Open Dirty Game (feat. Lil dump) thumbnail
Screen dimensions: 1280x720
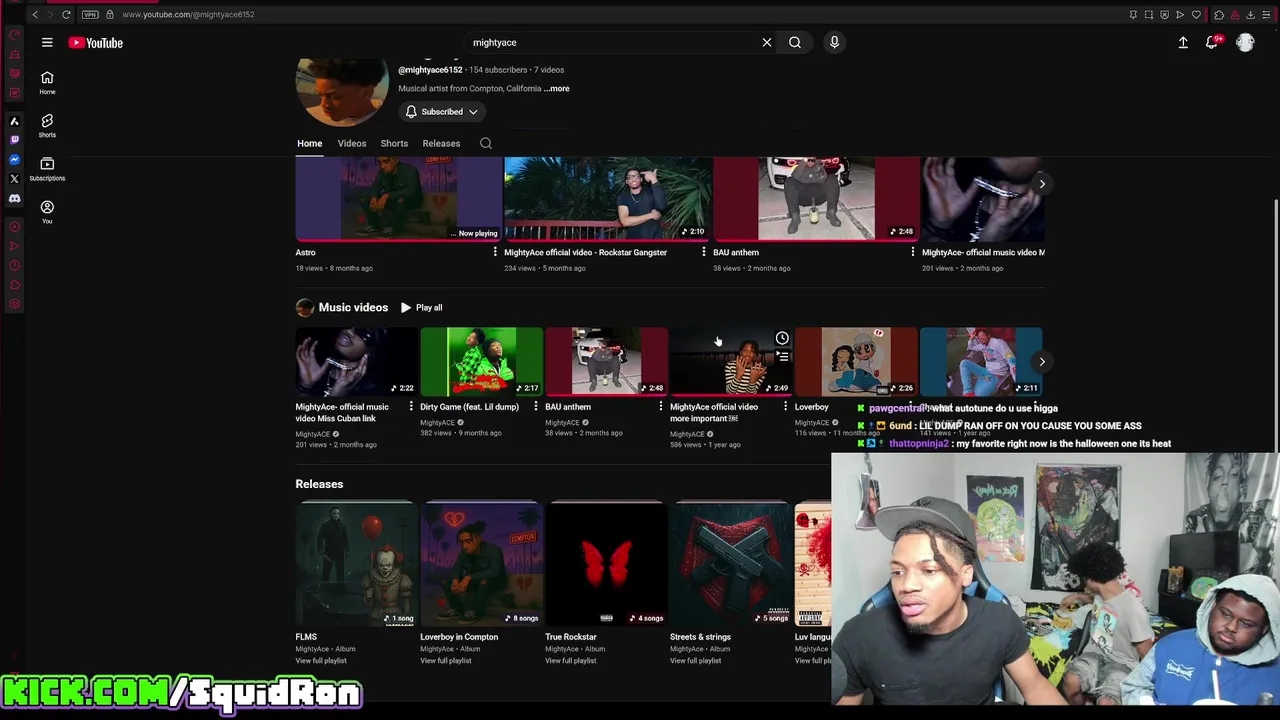481,361
